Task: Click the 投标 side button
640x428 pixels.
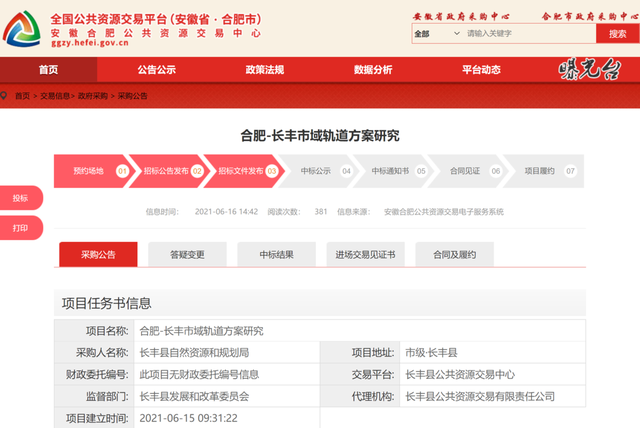Action: click(21, 199)
